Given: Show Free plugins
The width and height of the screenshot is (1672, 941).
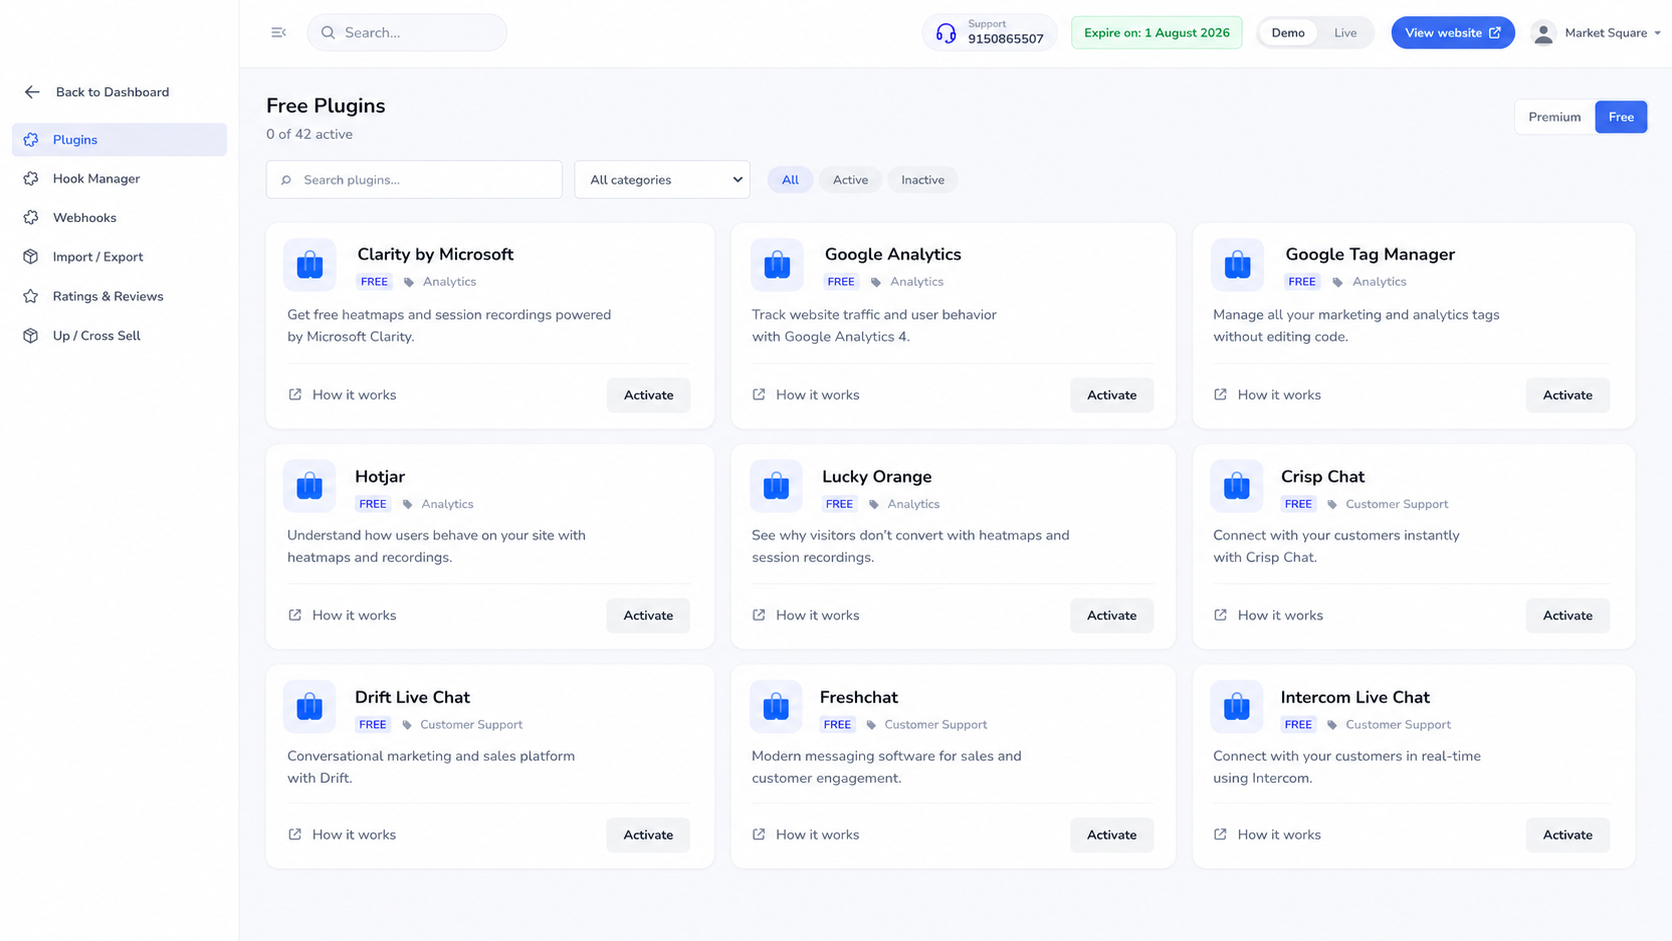Looking at the screenshot, I should (1621, 117).
